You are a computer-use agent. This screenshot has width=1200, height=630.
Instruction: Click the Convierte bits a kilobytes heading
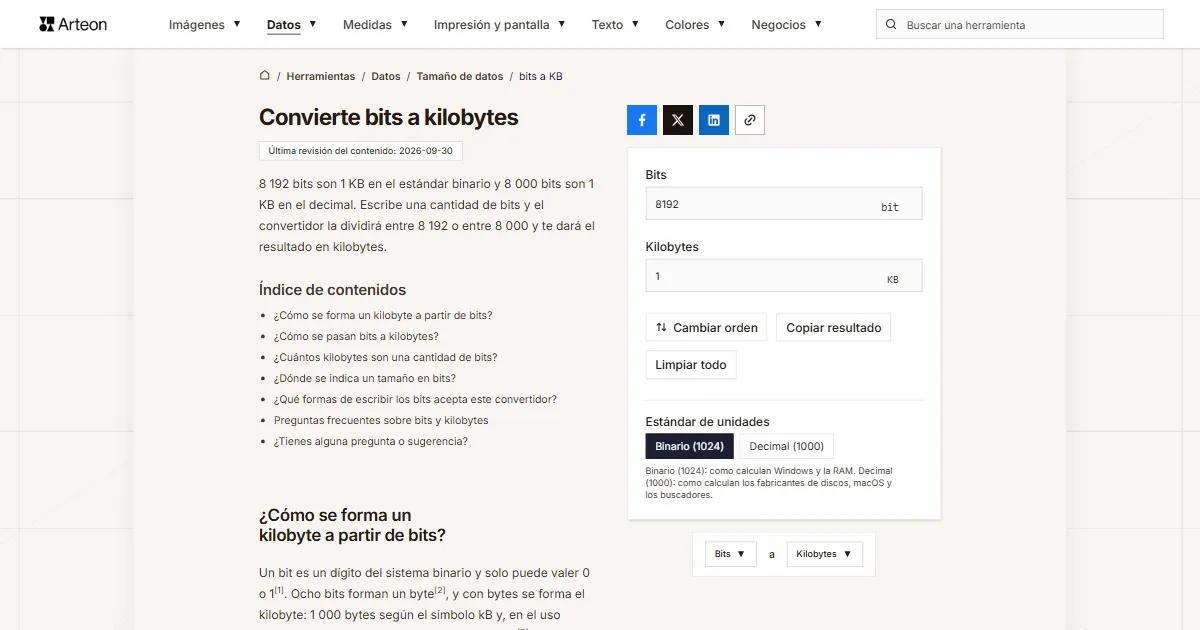tap(389, 117)
